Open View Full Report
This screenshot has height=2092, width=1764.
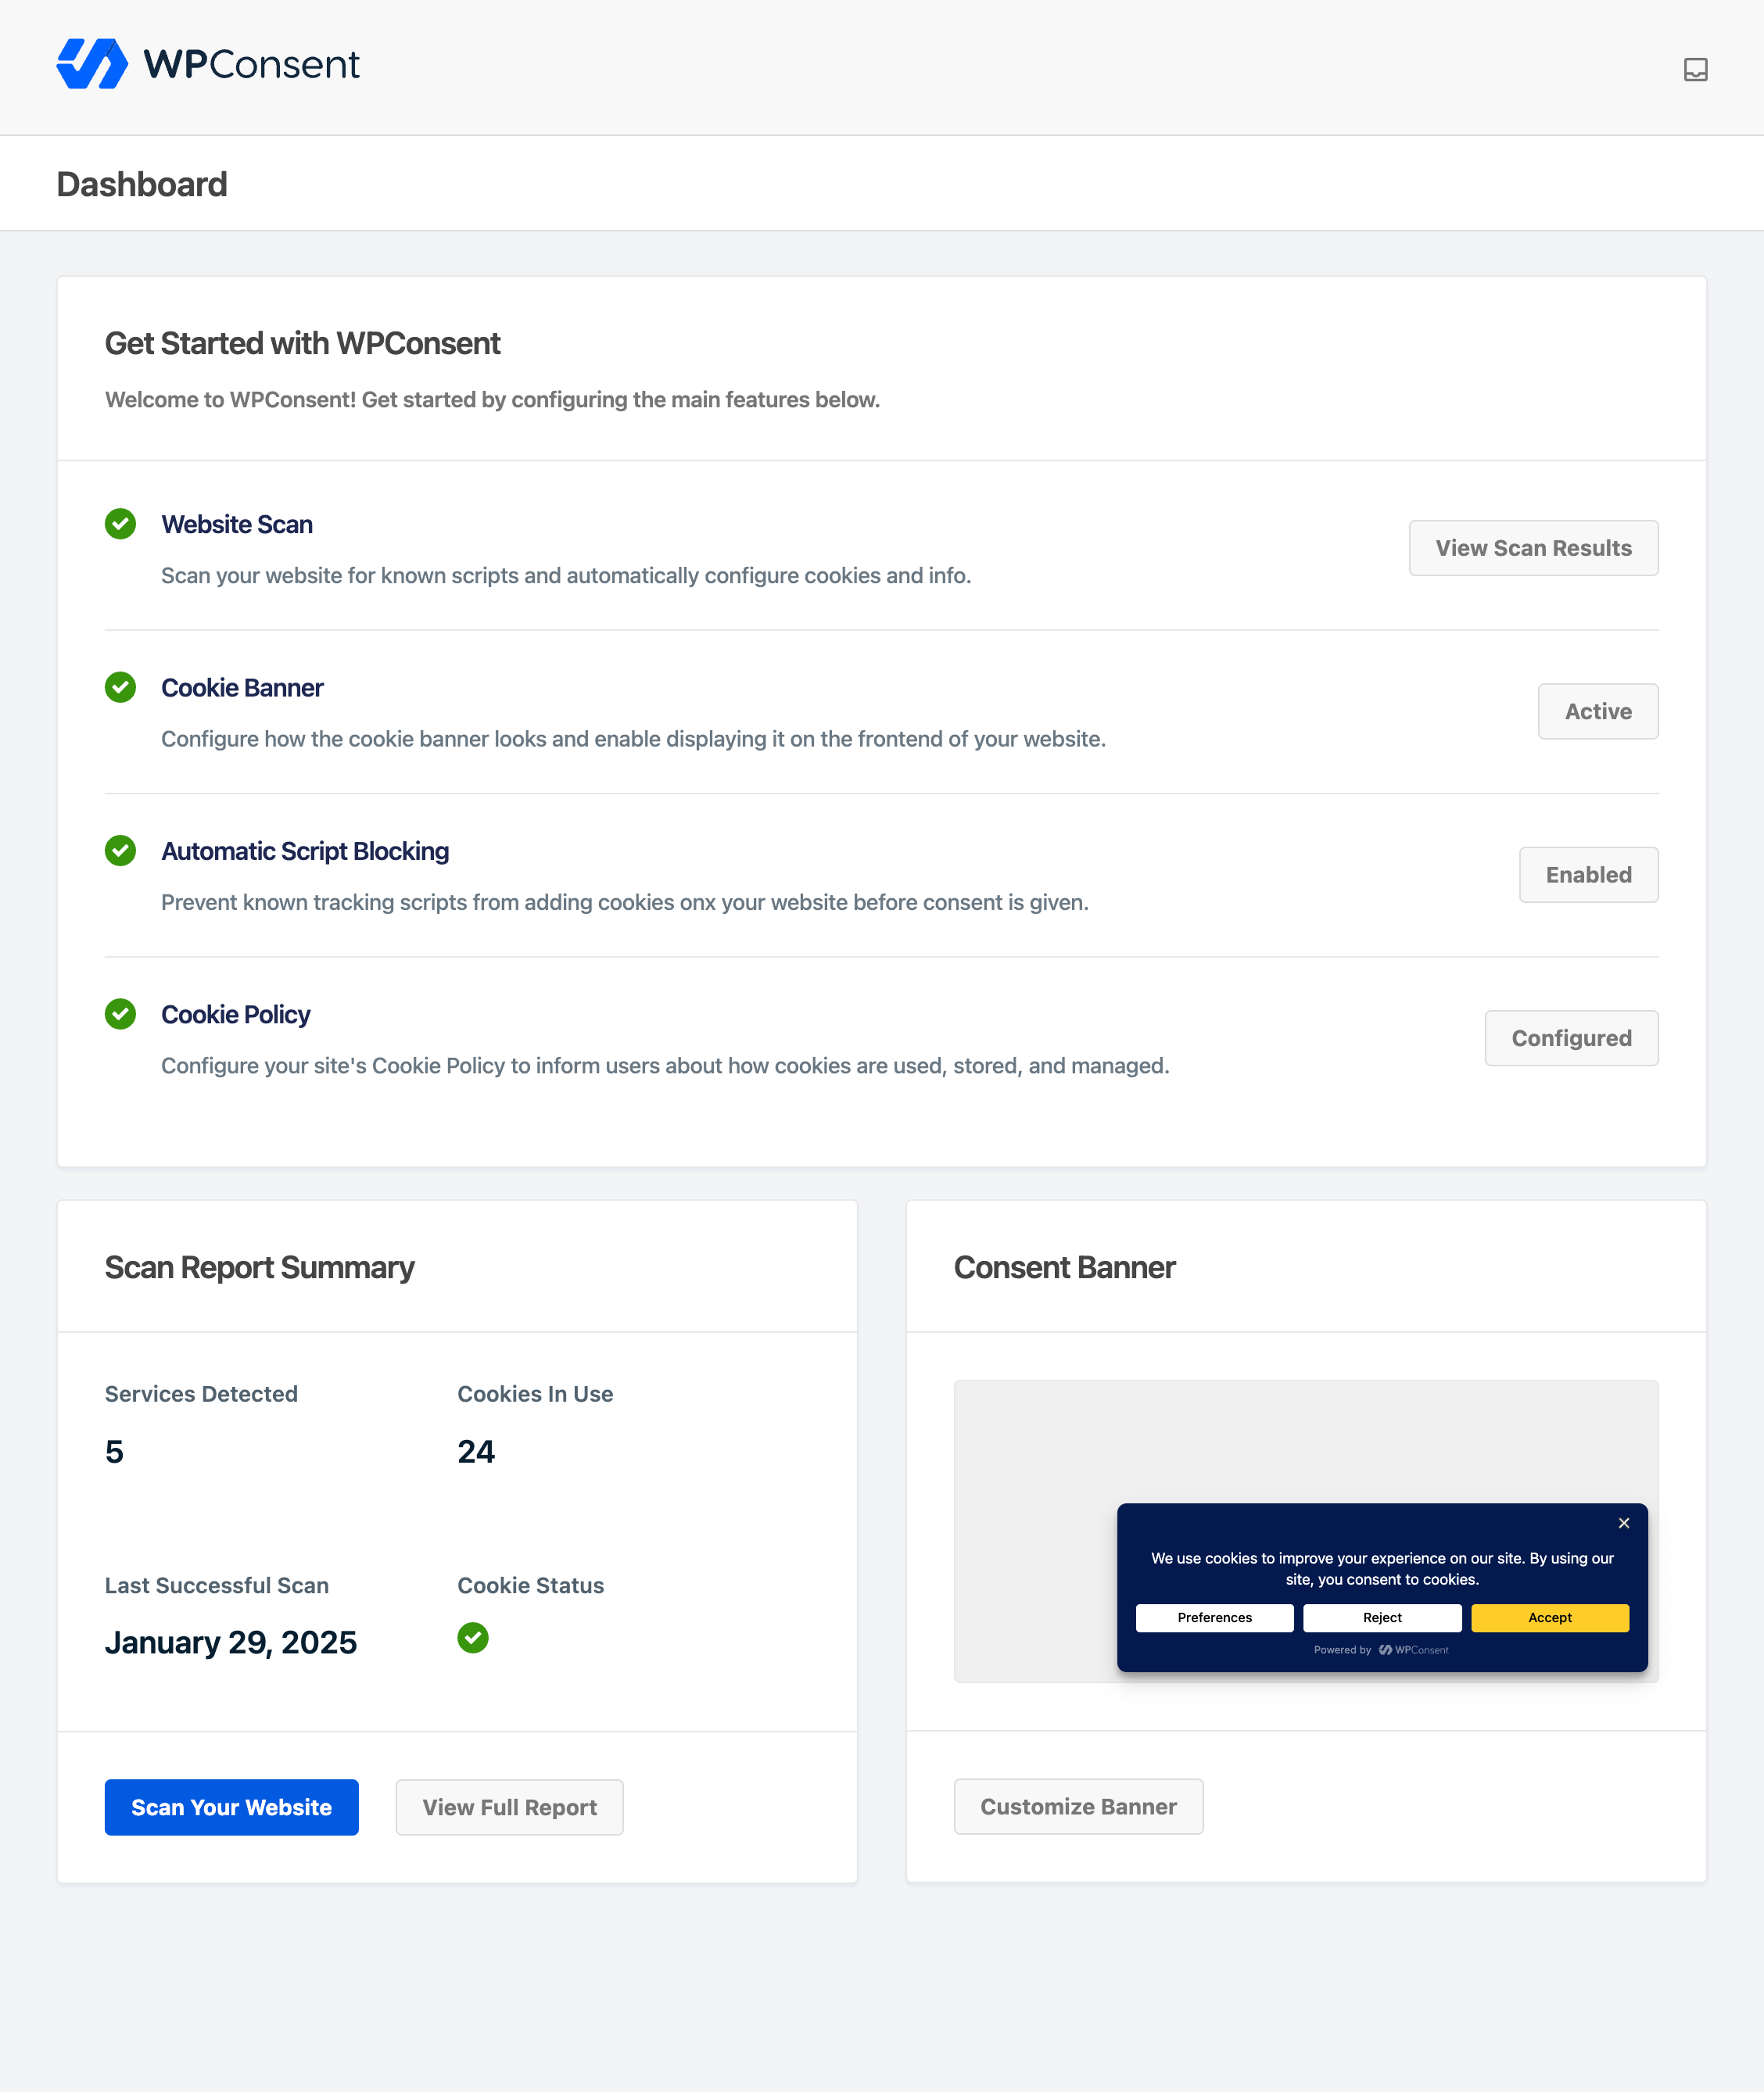point(509,1807)
